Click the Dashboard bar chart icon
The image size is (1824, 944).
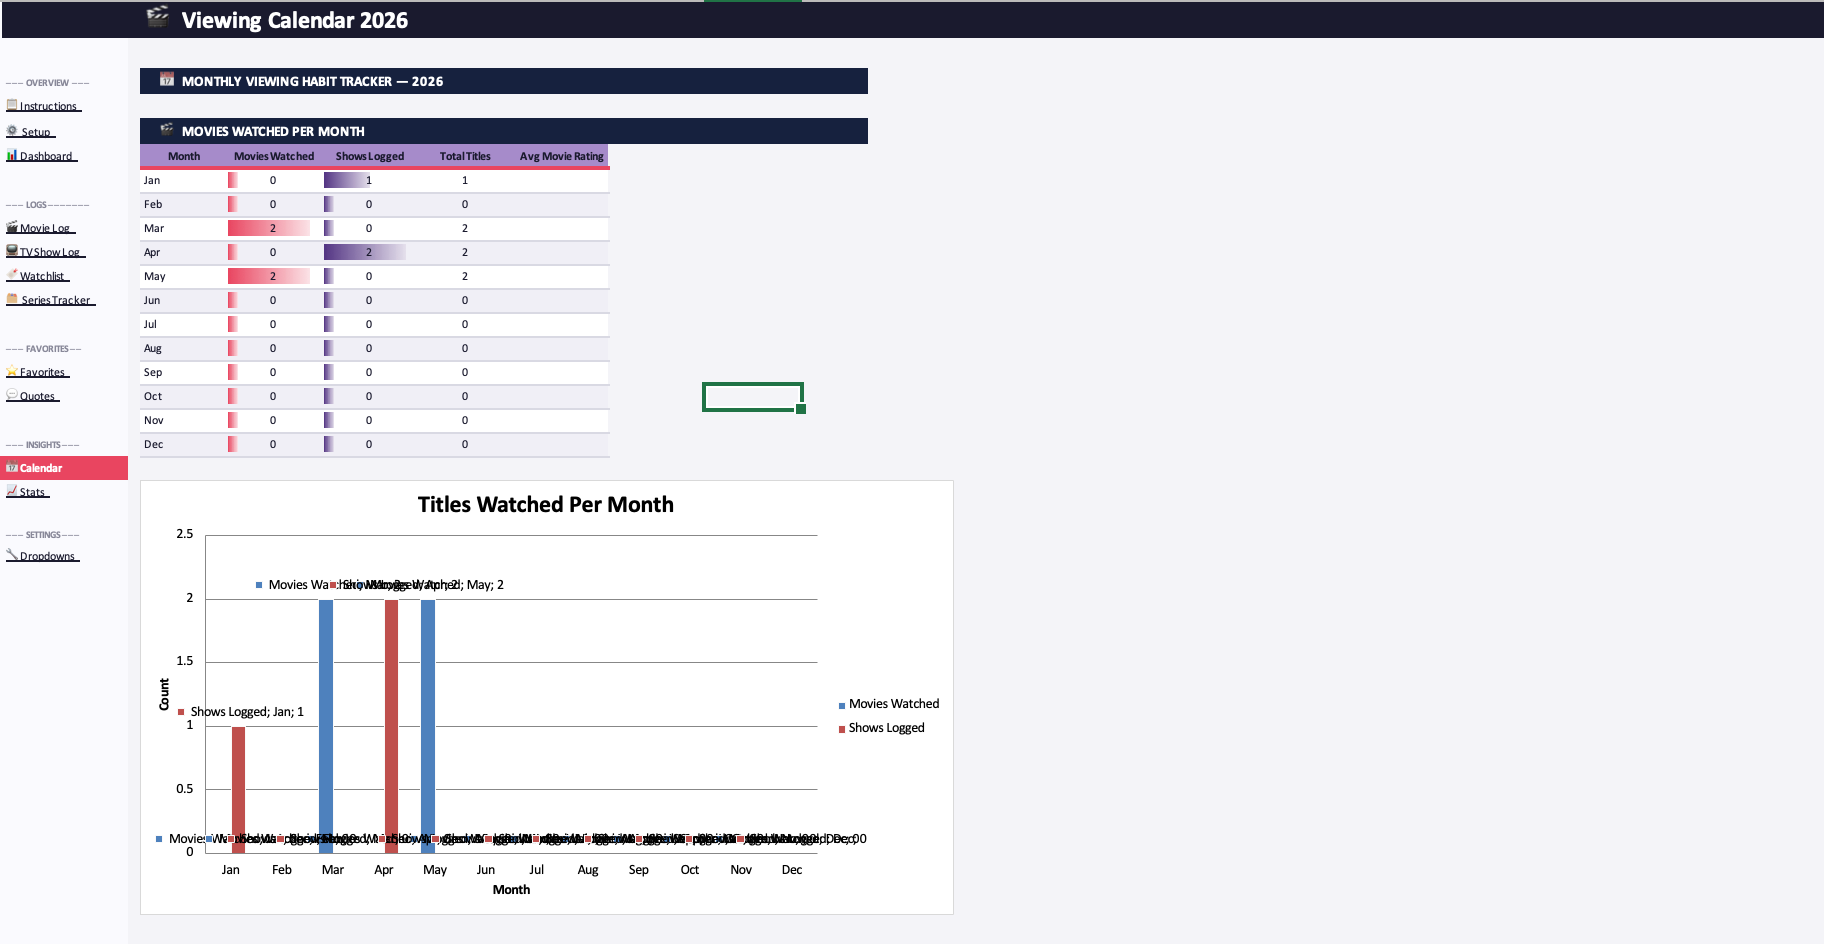click(x=12, y=155)
